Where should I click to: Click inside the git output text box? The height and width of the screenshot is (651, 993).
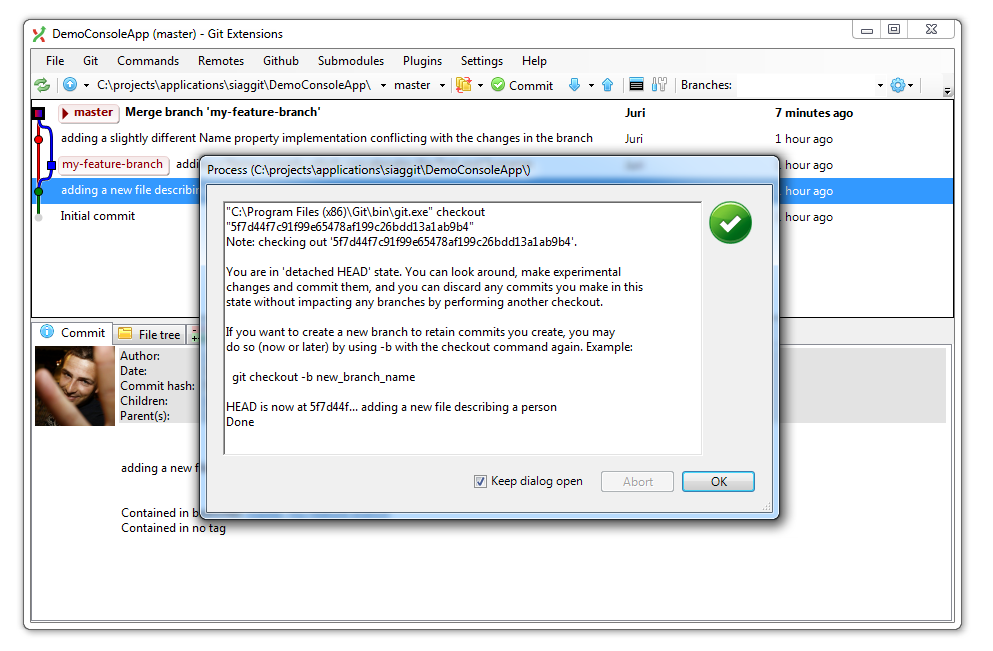(463, 328)
